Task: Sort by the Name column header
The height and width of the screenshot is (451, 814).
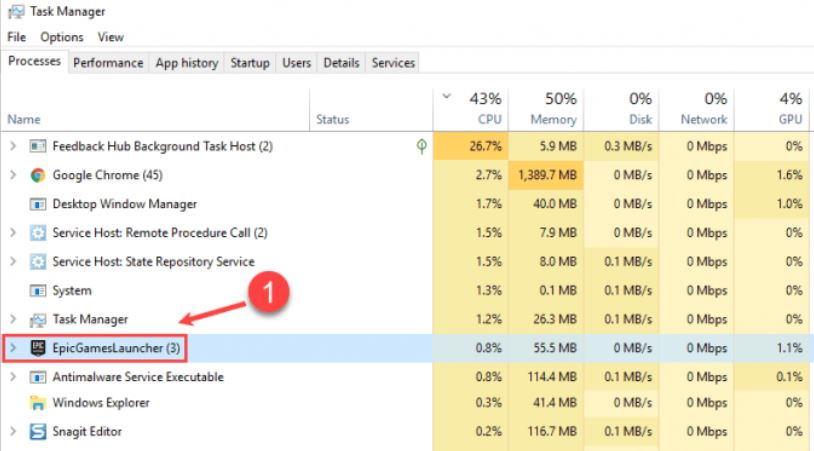Action: pos(24,119)
